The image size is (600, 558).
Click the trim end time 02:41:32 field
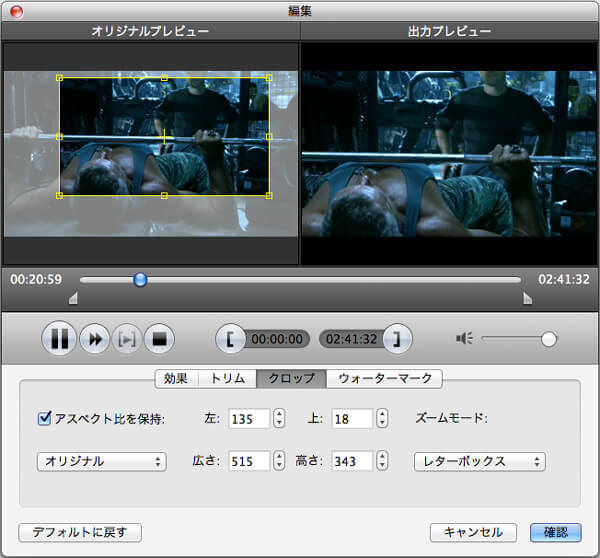[351, 339]
